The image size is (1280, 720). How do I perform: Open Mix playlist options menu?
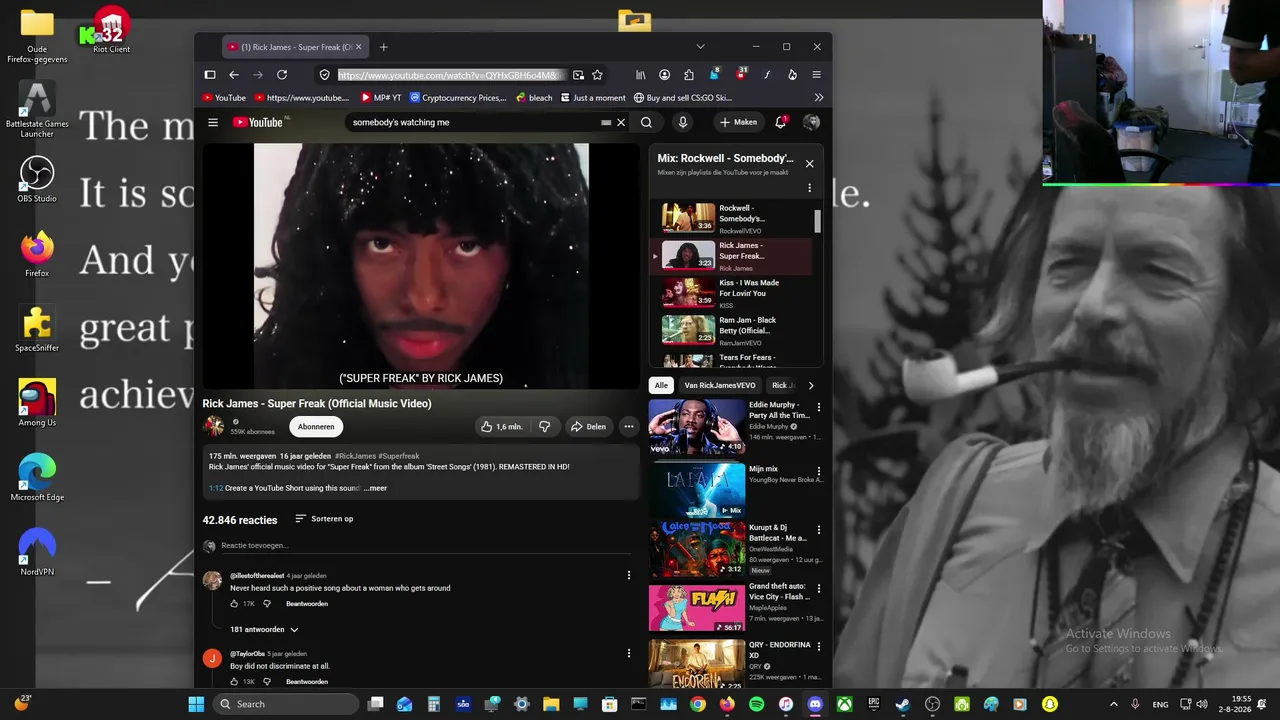coord(809,188)
